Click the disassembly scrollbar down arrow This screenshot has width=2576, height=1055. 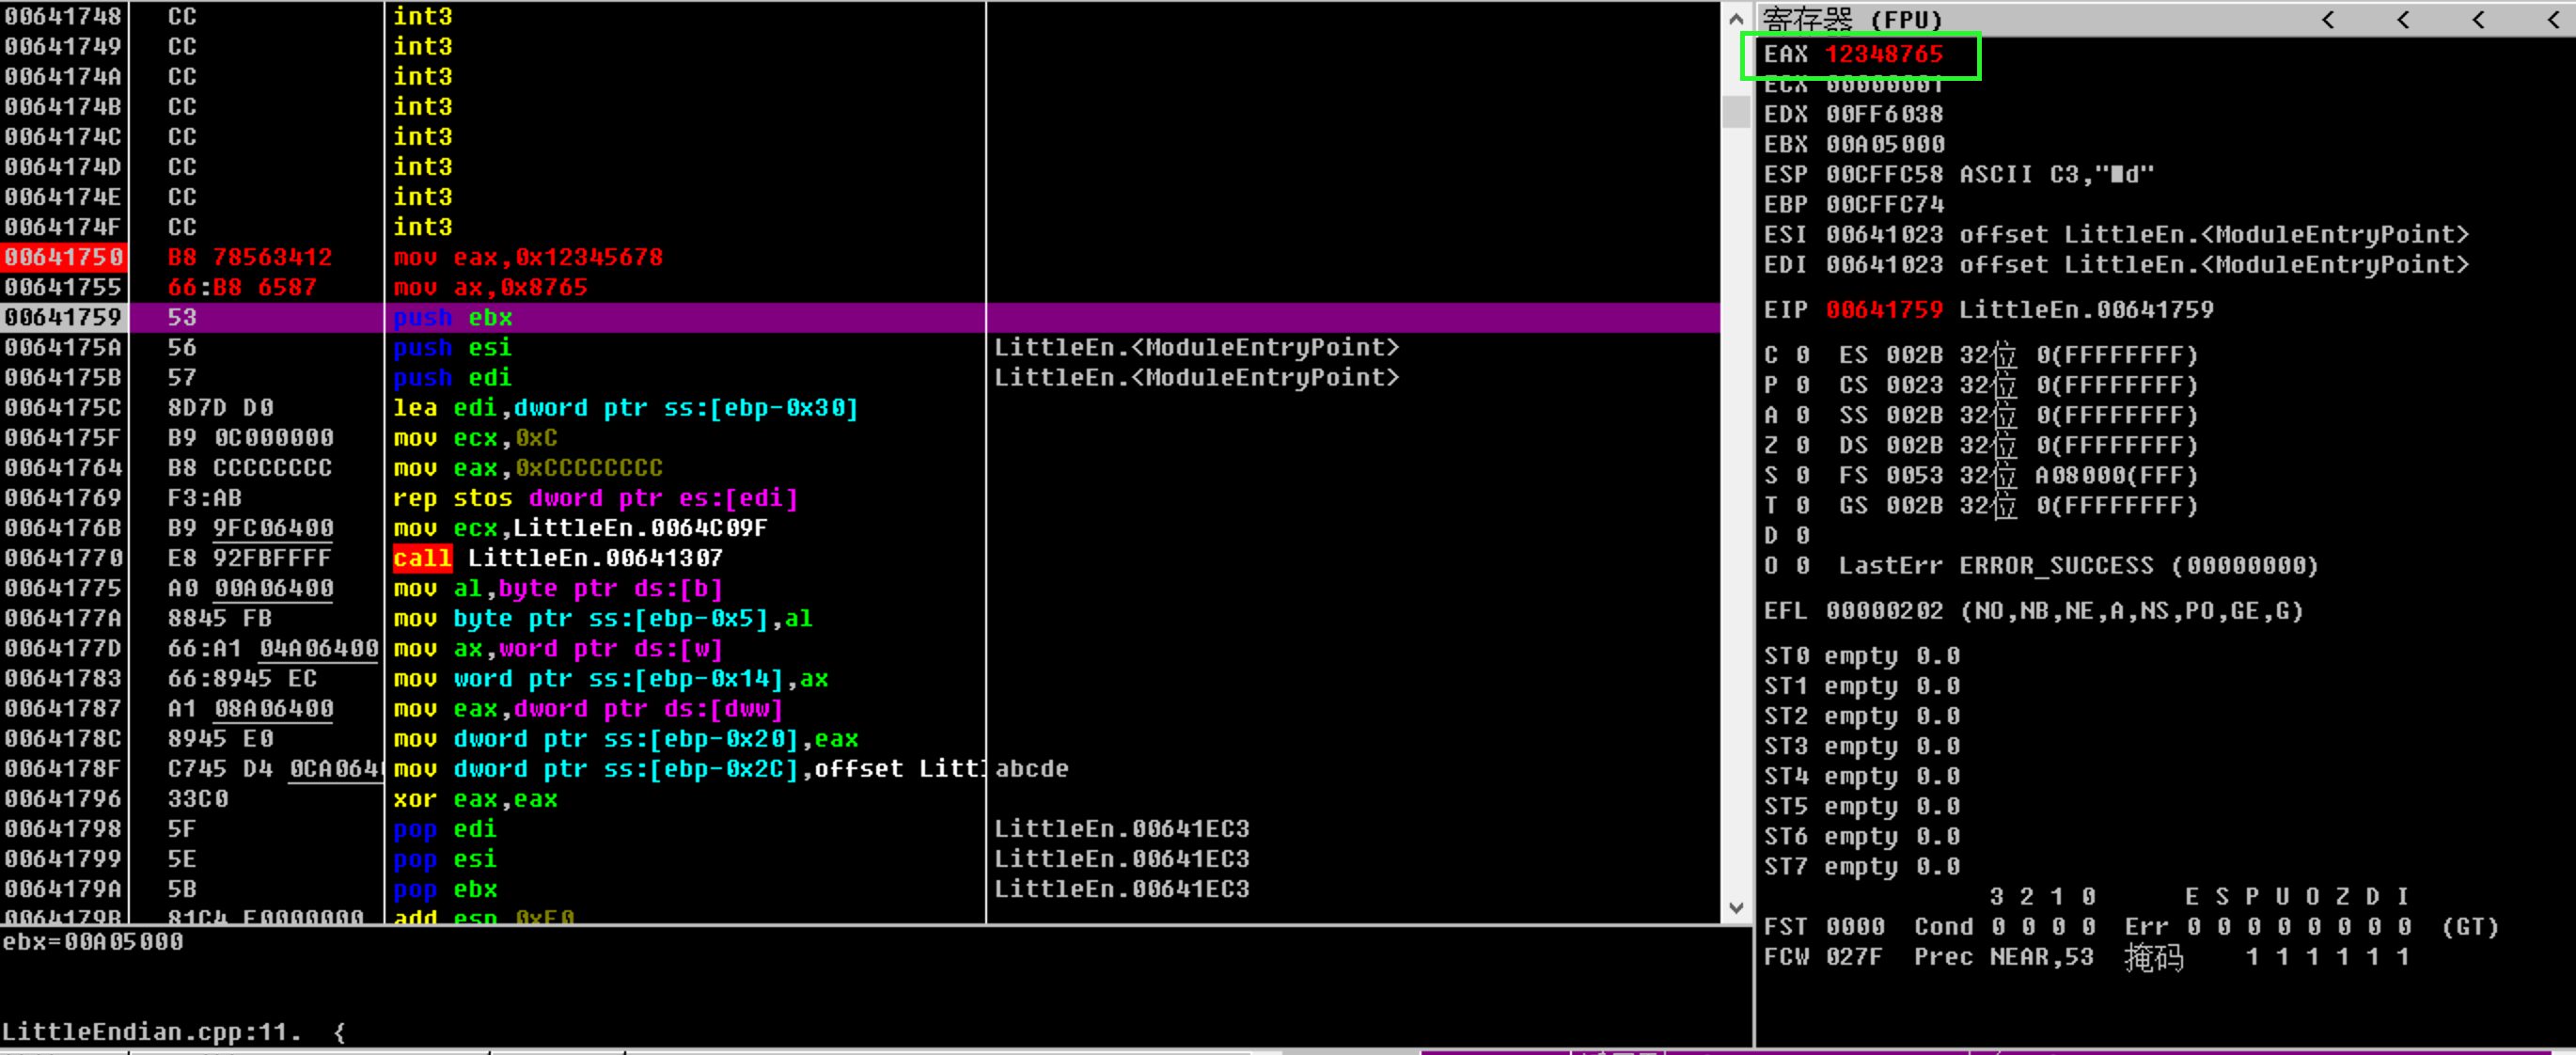pyautogui.click(x=1736, y=907)
